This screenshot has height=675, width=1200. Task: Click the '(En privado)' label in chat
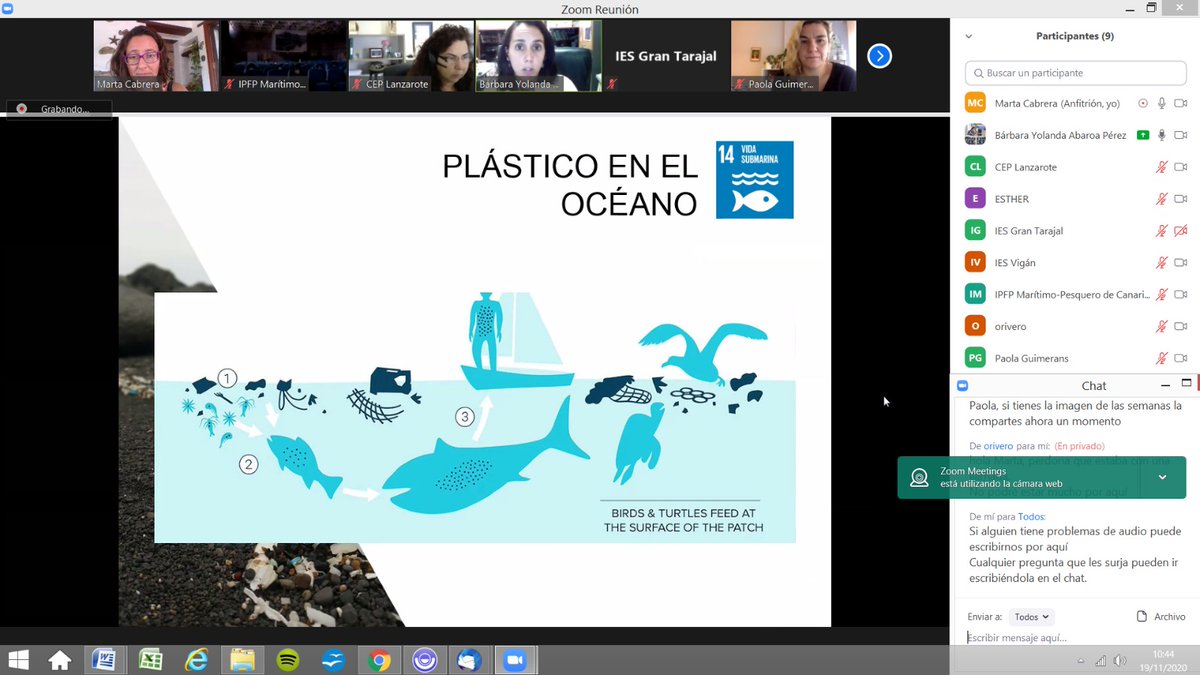point(1080,446)
